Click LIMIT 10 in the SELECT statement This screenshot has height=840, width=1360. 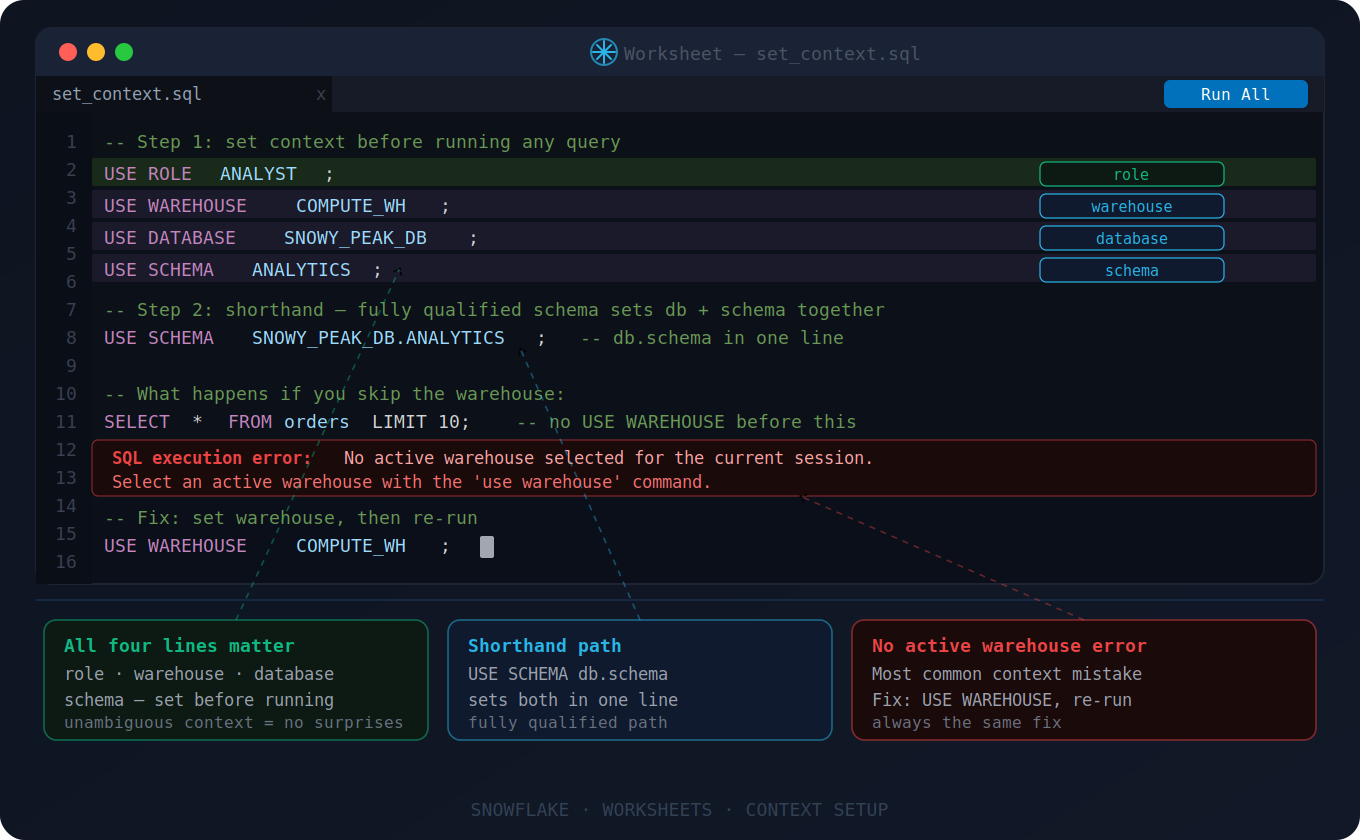[x=416, y=422]
